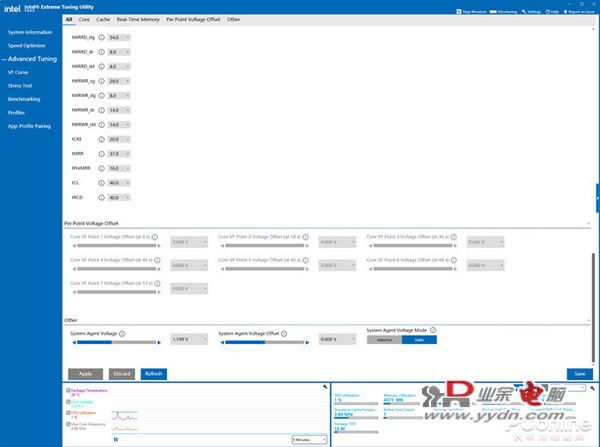Image resolution: width=600 pixels, height=447 pixels.
Task: Open graph settings wrench in left monitor panel
Action: coord(325,387)
